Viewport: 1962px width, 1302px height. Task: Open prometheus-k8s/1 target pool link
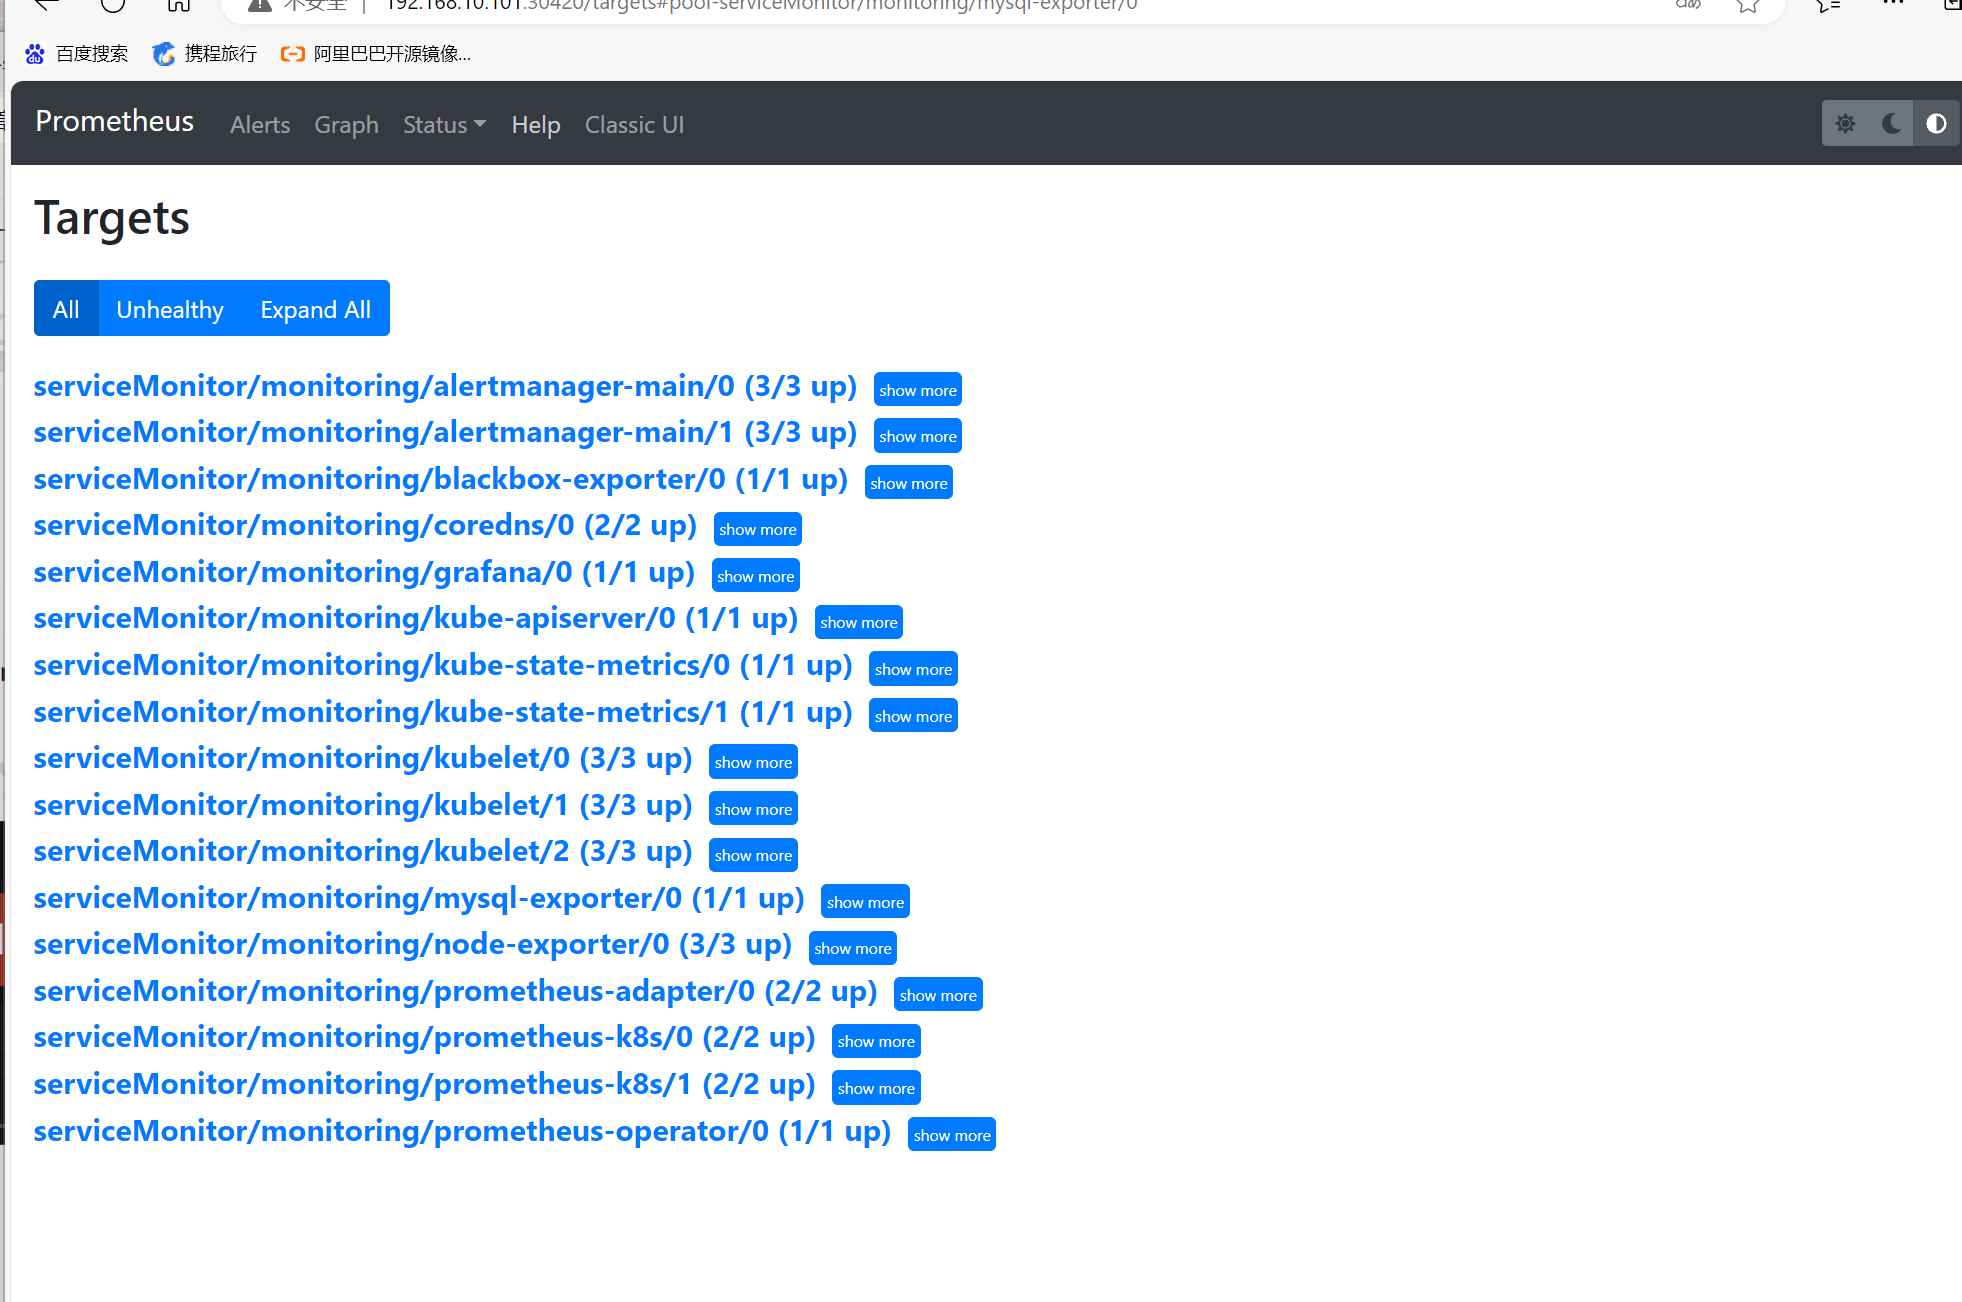(x=424, y=1085)
